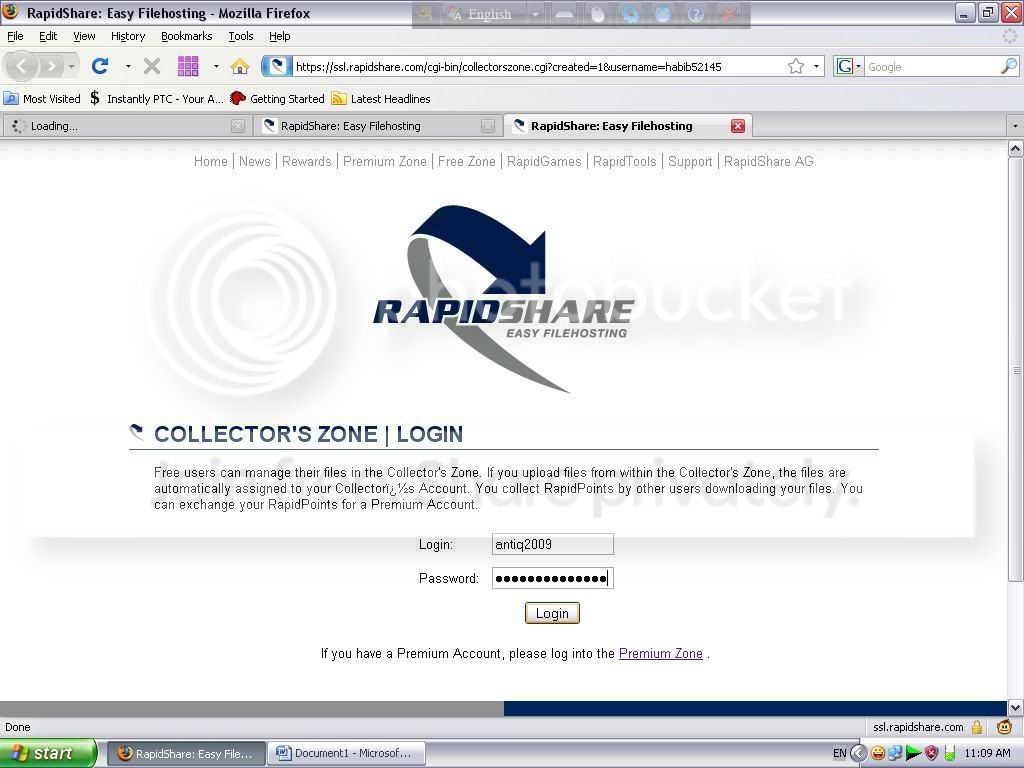Open the Bookmarks menu
Image resolution: width=1024 pixels, height=768 pixels.
point(187,36)
